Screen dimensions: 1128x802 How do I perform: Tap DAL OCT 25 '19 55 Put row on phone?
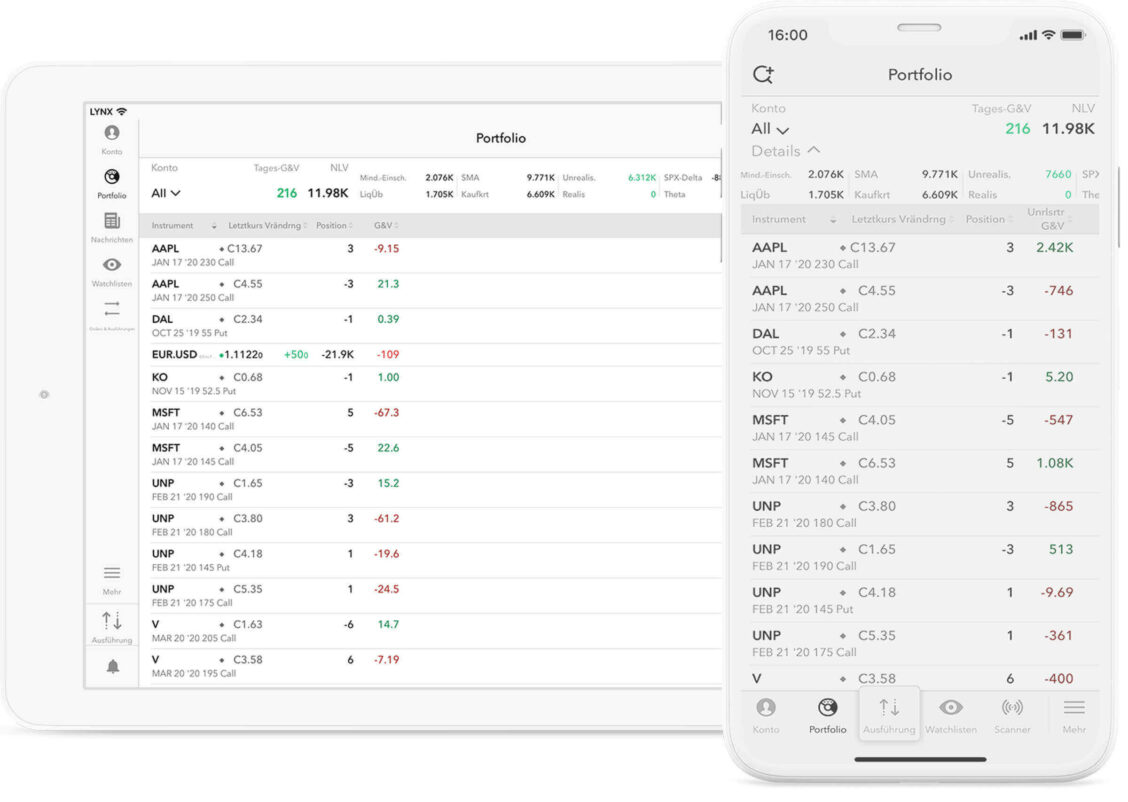919,342
